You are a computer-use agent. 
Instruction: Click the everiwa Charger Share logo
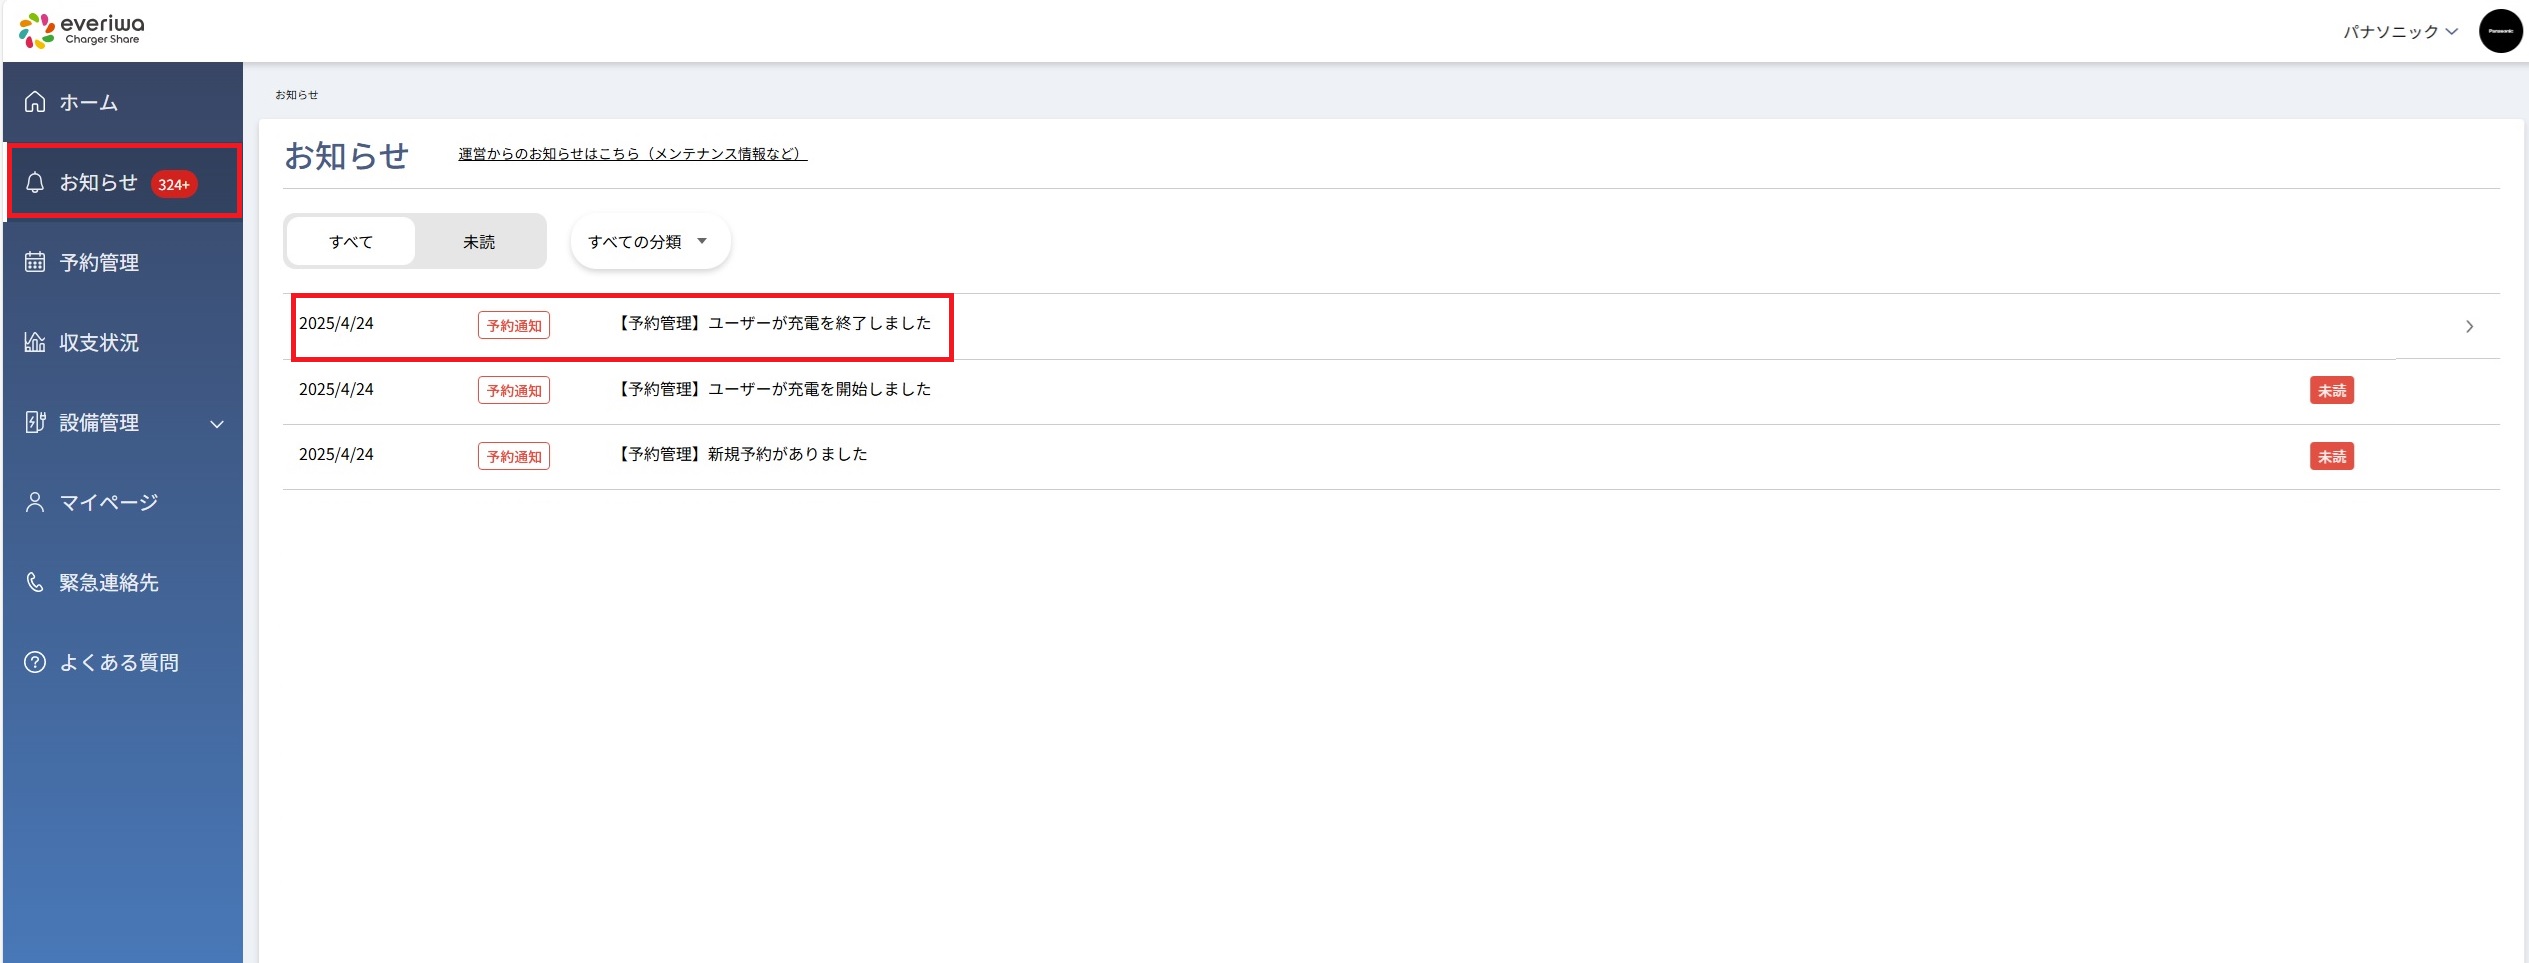coord(82,30)
